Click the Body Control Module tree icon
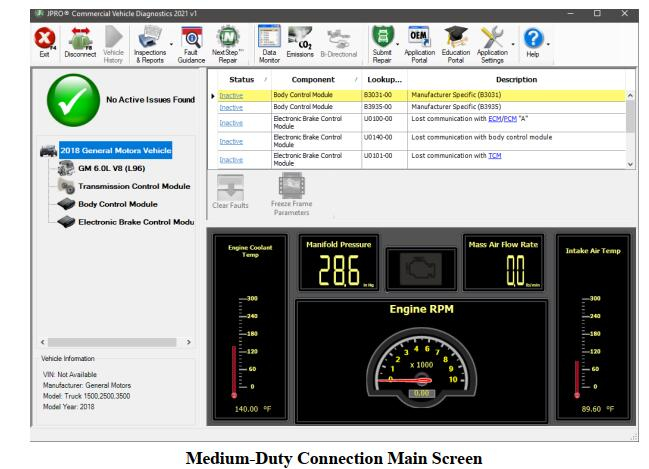The height and width of the screenshot is (469, 649). tap(66, 204)
